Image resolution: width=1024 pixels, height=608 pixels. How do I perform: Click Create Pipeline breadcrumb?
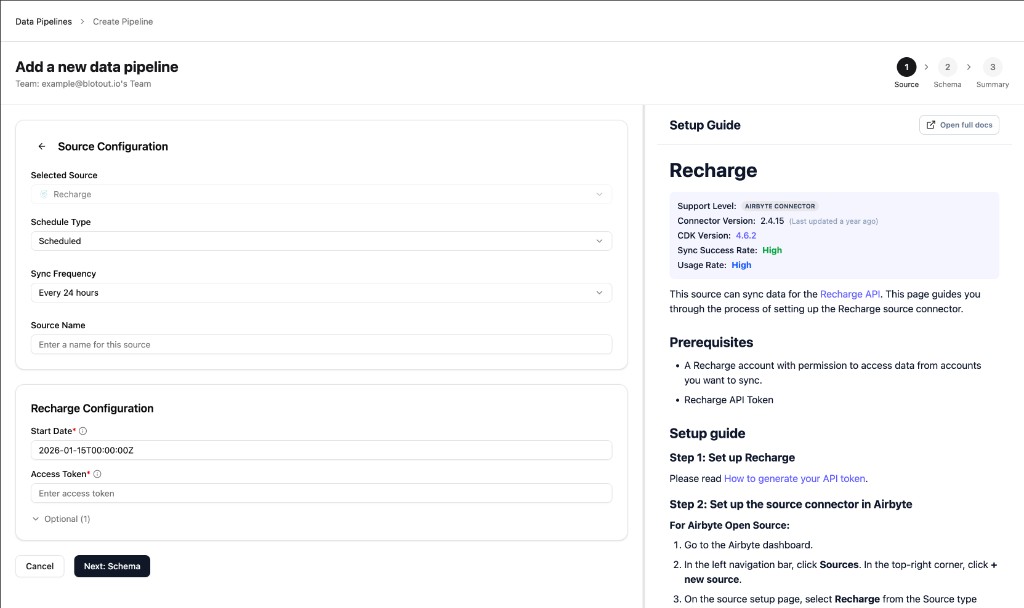(x=123, y=22)
